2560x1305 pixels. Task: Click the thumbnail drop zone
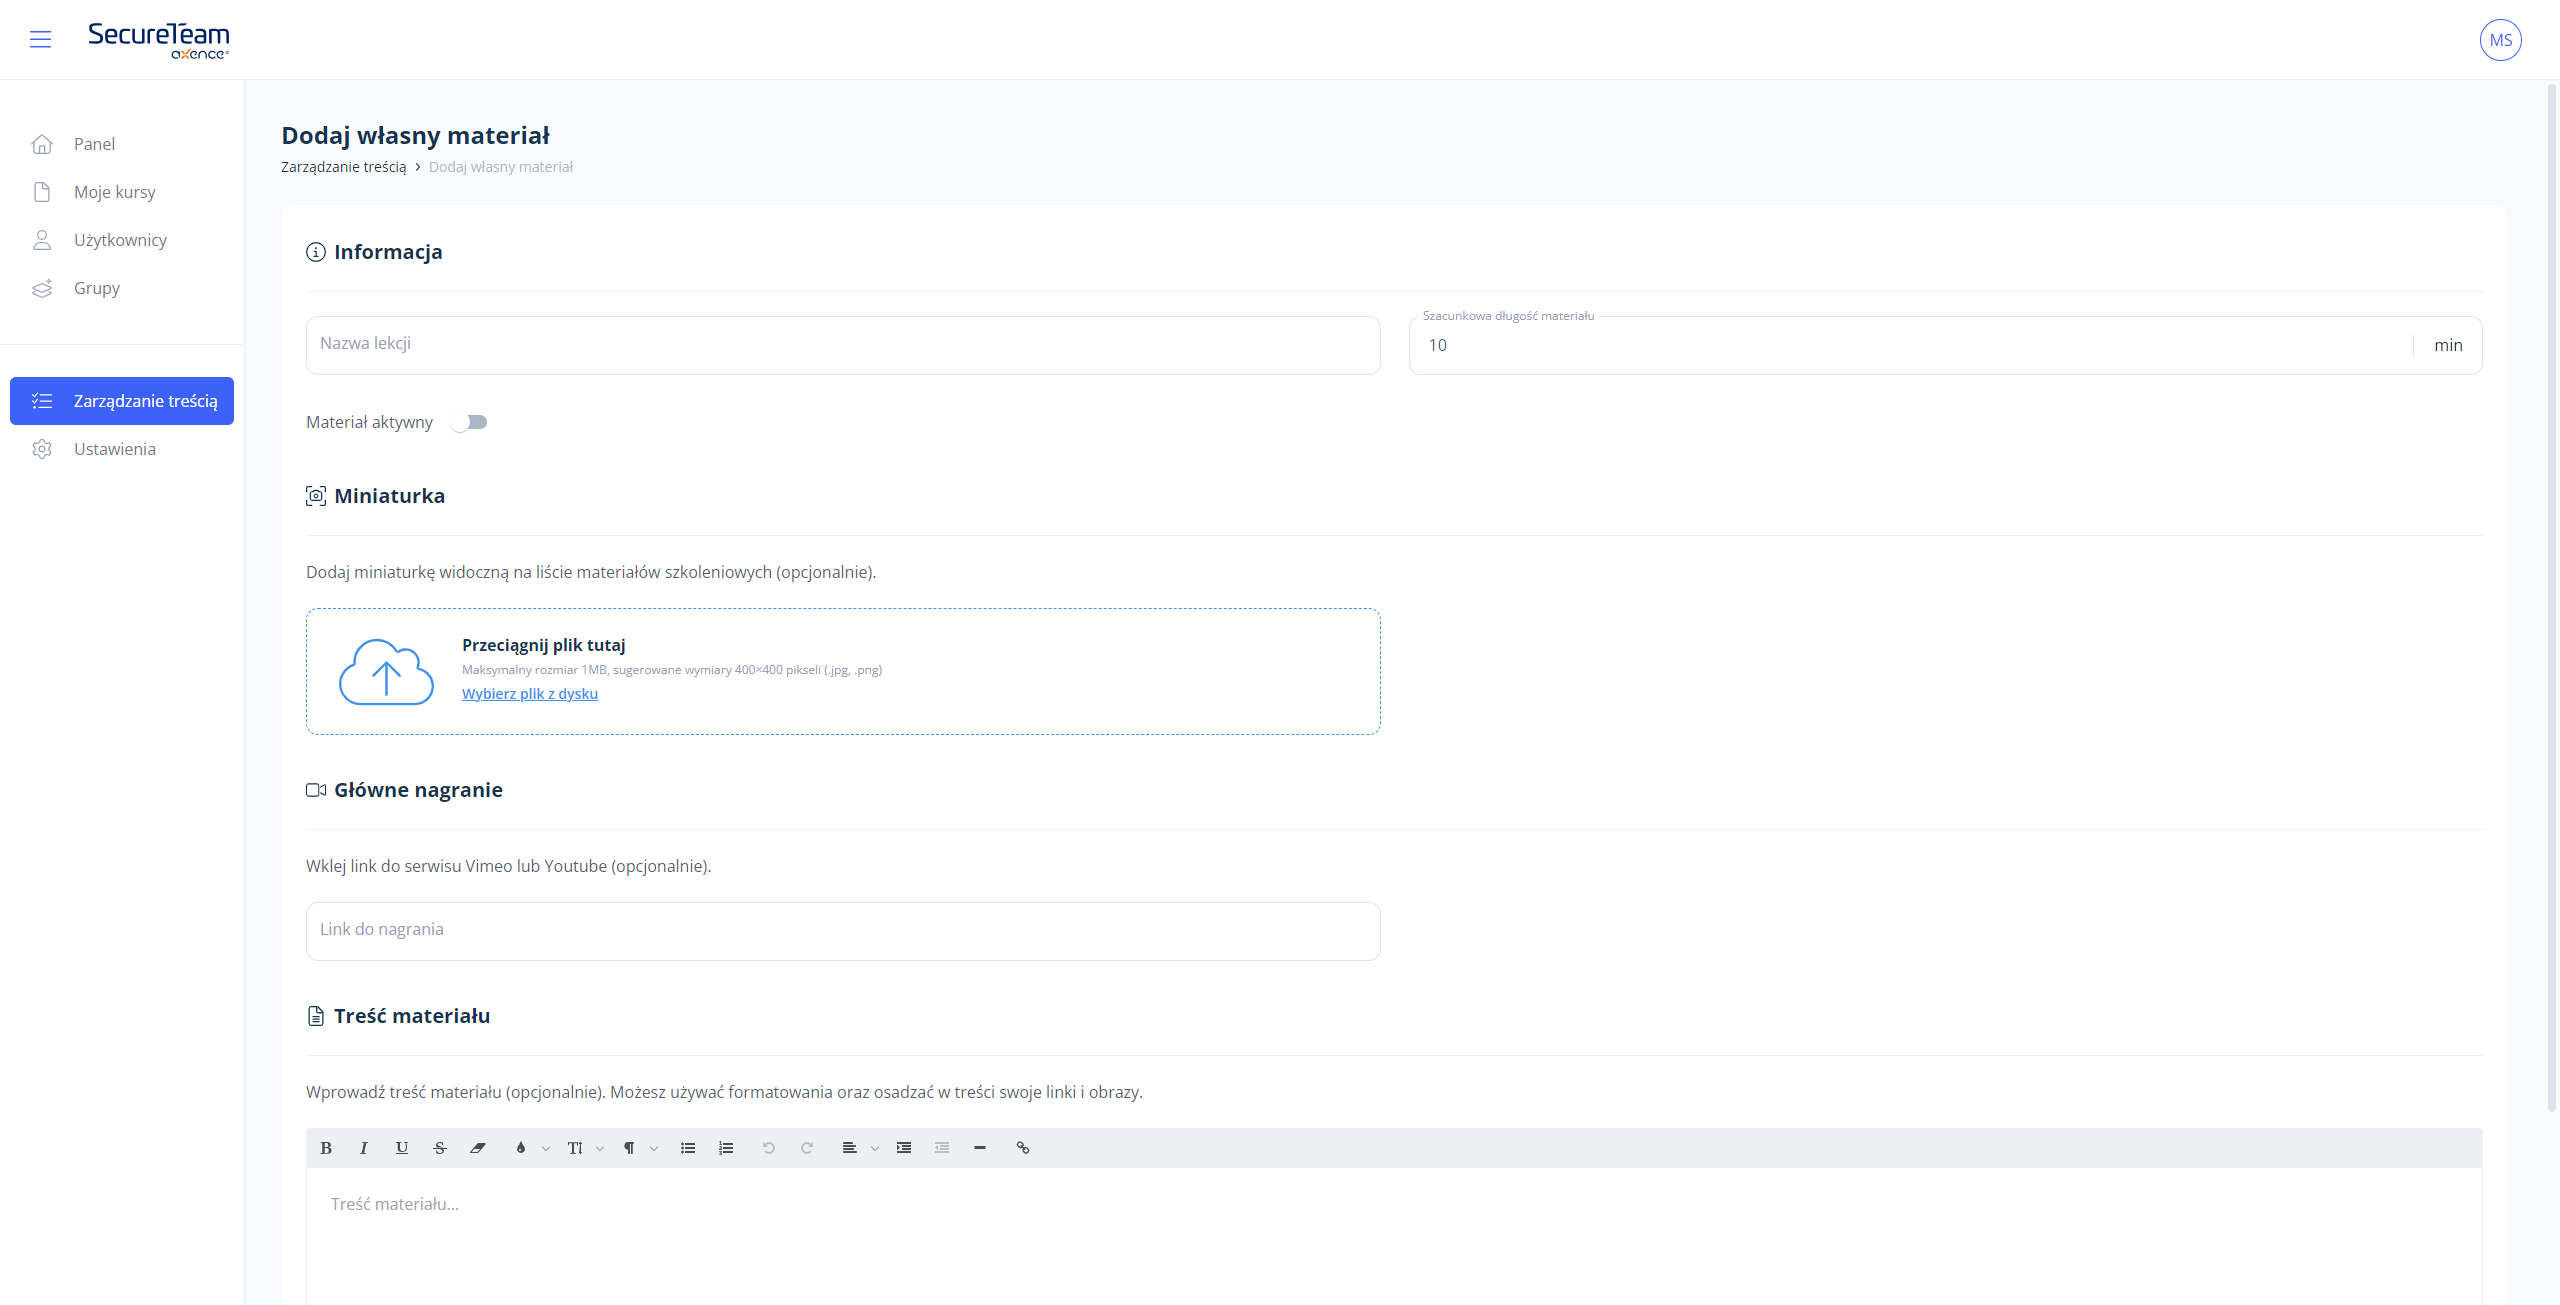(x=843, y=672)
